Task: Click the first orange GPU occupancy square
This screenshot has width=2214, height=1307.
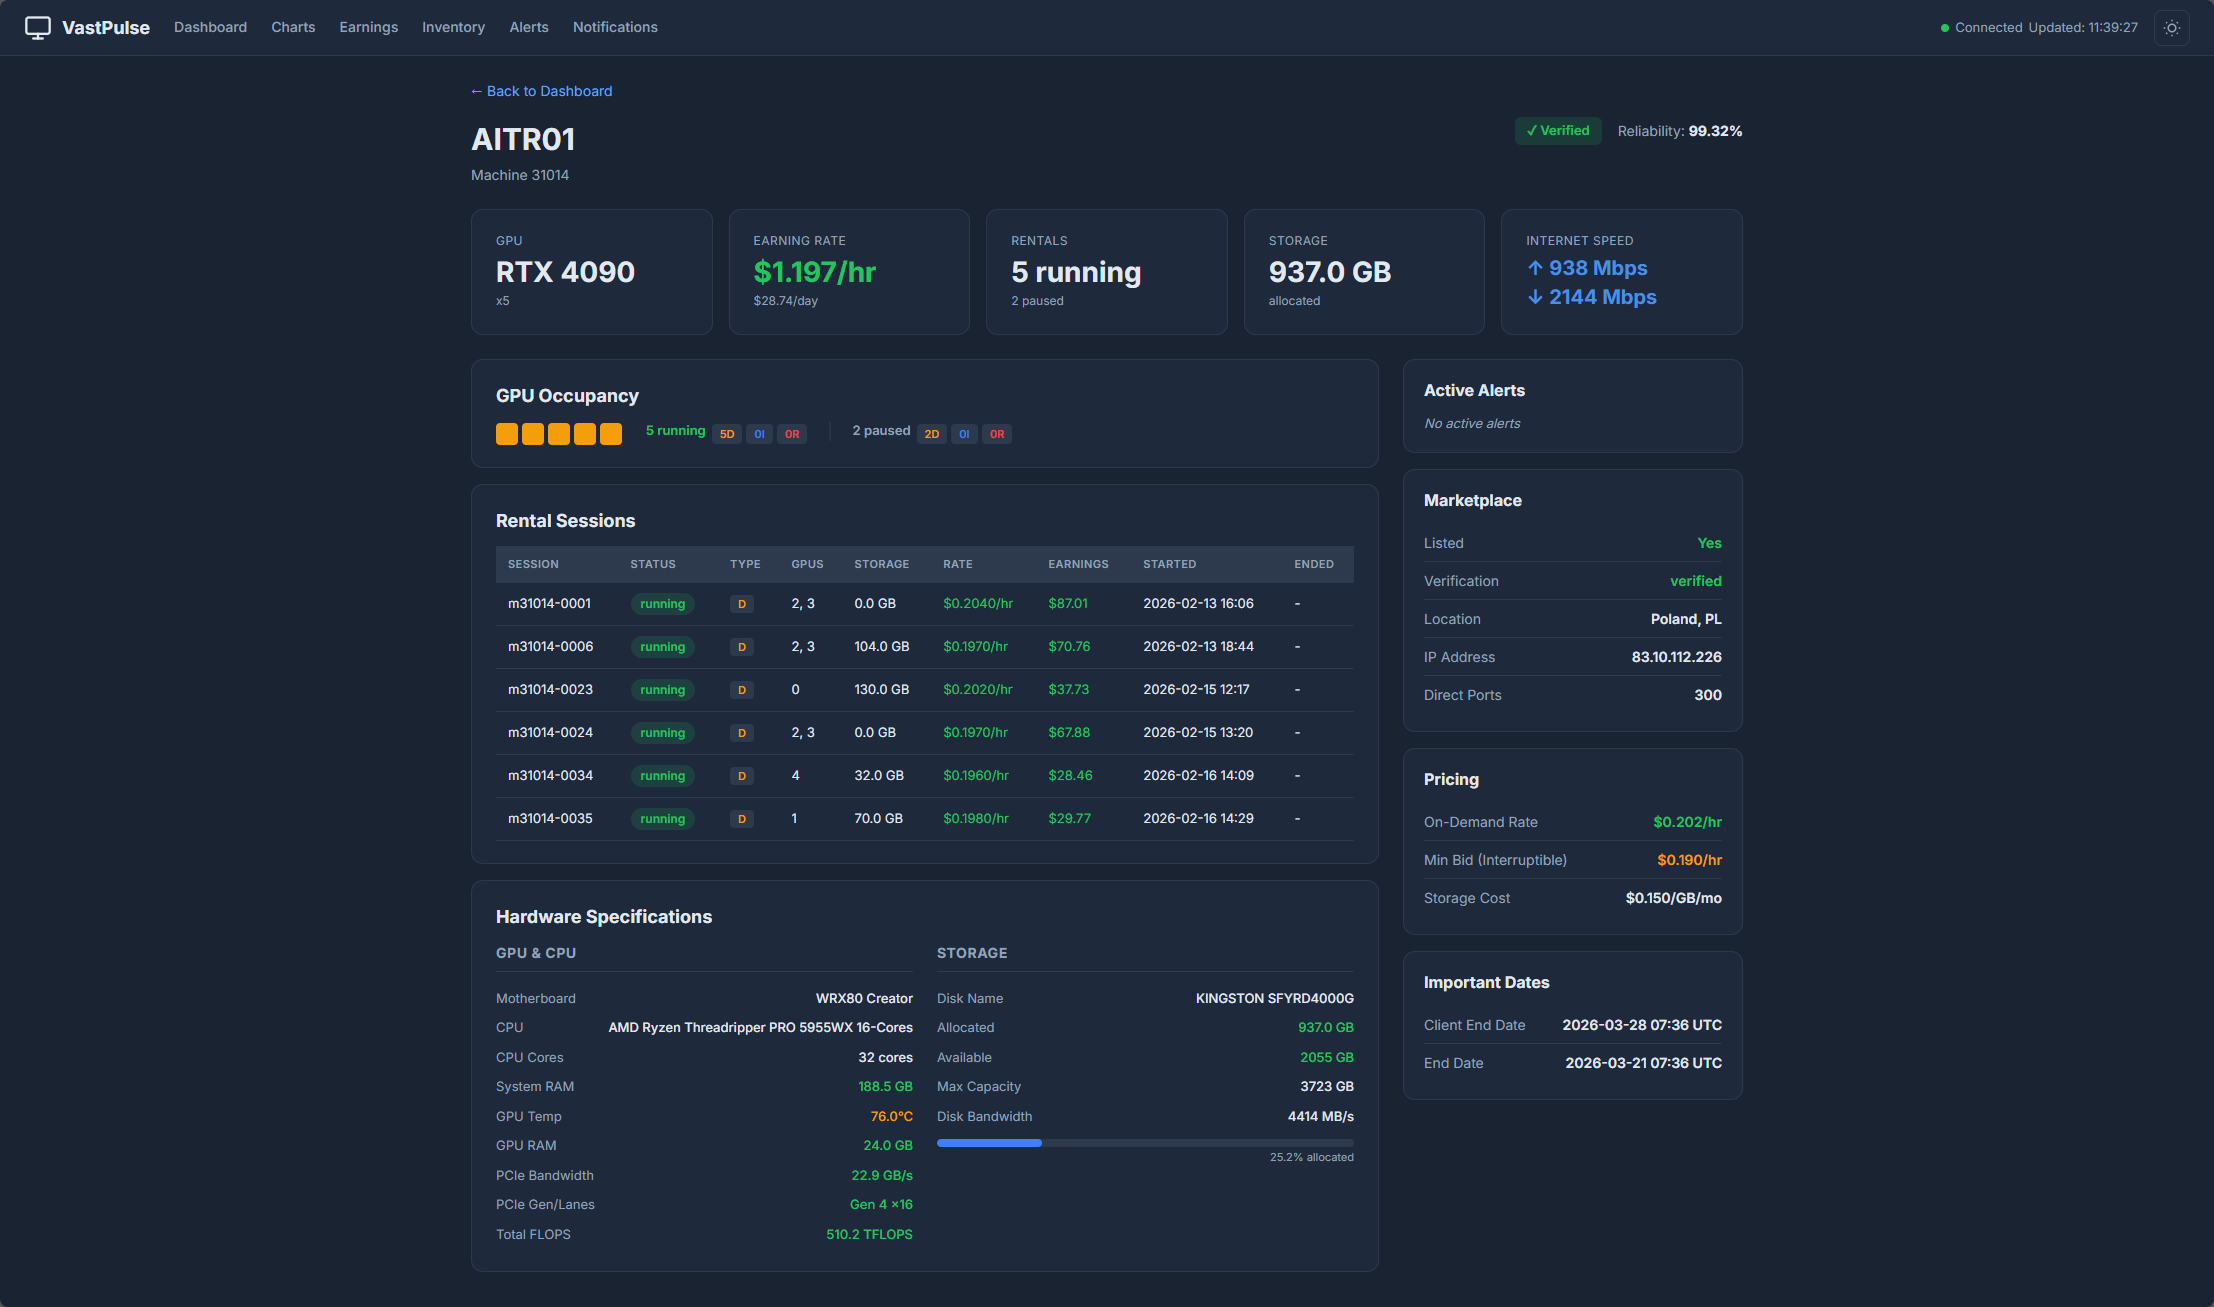Action: pos(507,434)
